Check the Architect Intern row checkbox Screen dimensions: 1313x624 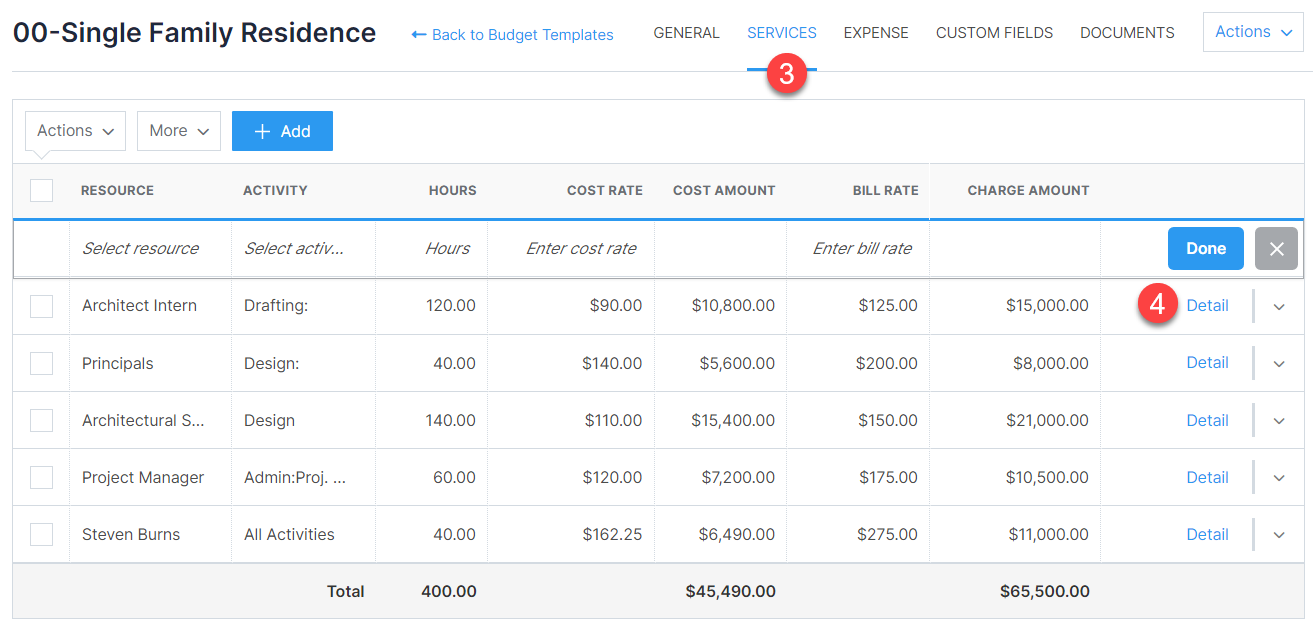(41, 306)
